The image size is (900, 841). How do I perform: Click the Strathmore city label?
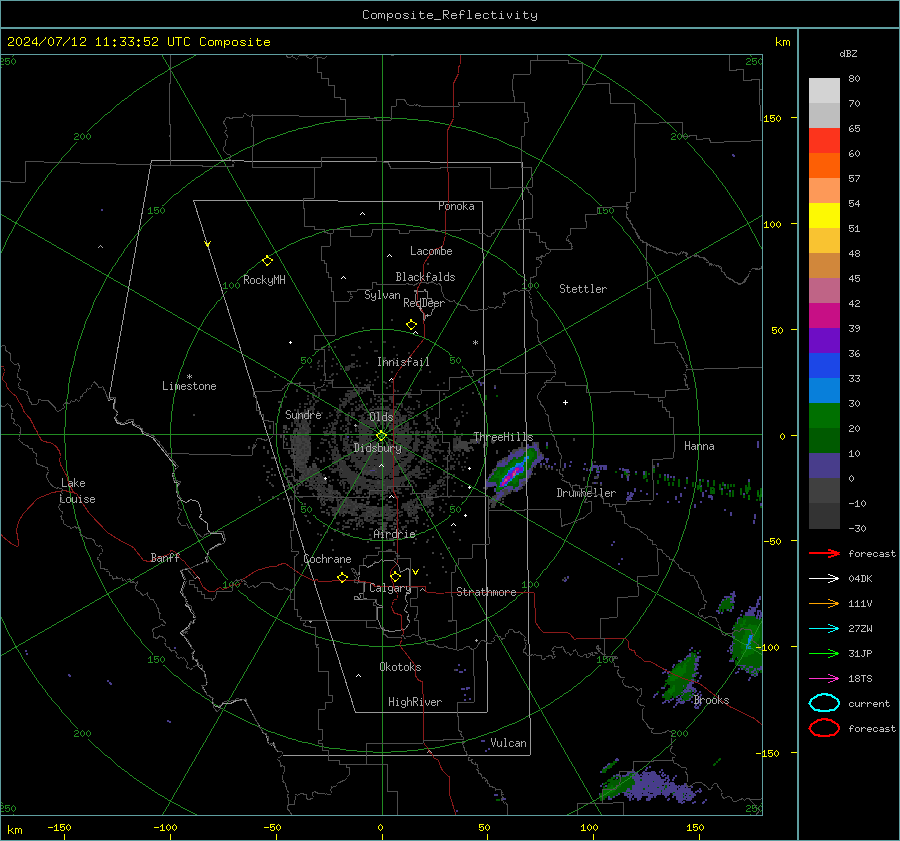pos(486,592)
